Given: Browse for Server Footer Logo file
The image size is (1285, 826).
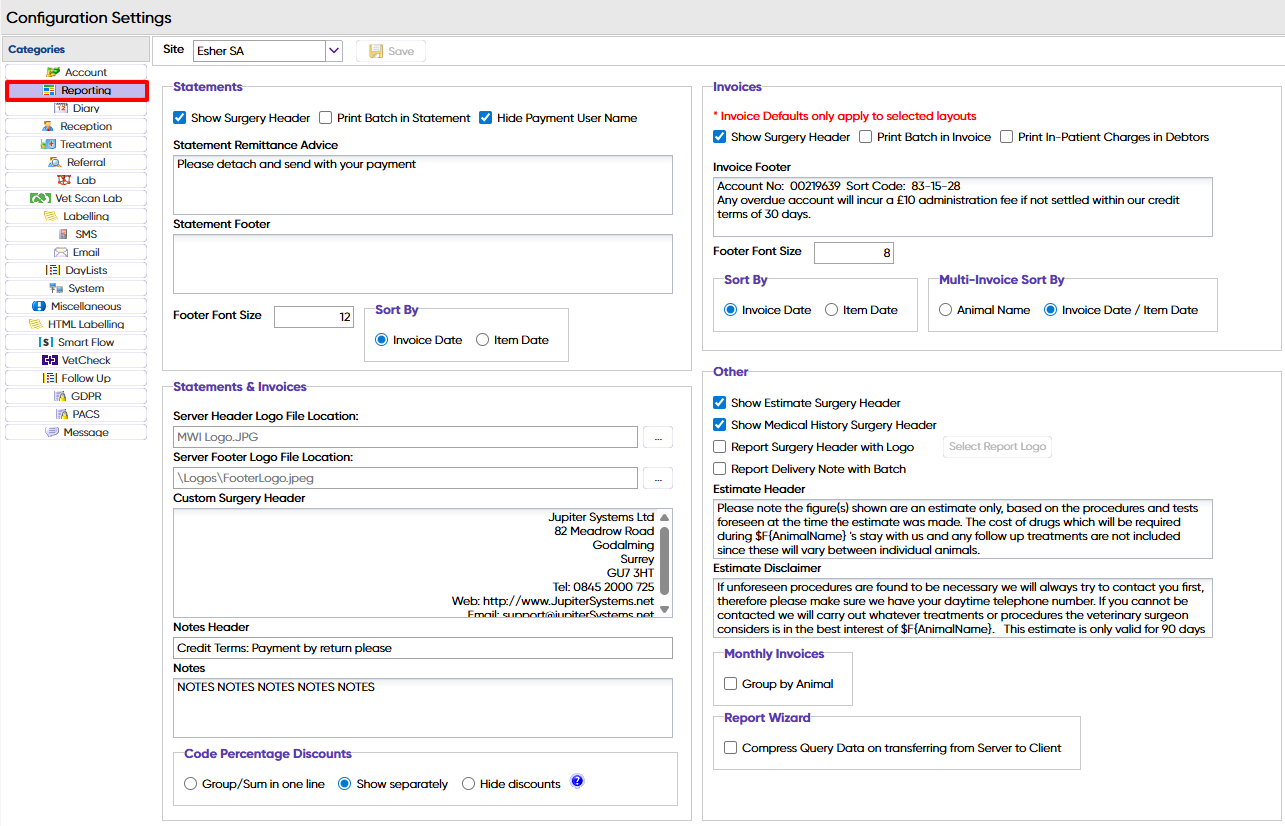Looking at the screenshot, I should coord(657,478).
